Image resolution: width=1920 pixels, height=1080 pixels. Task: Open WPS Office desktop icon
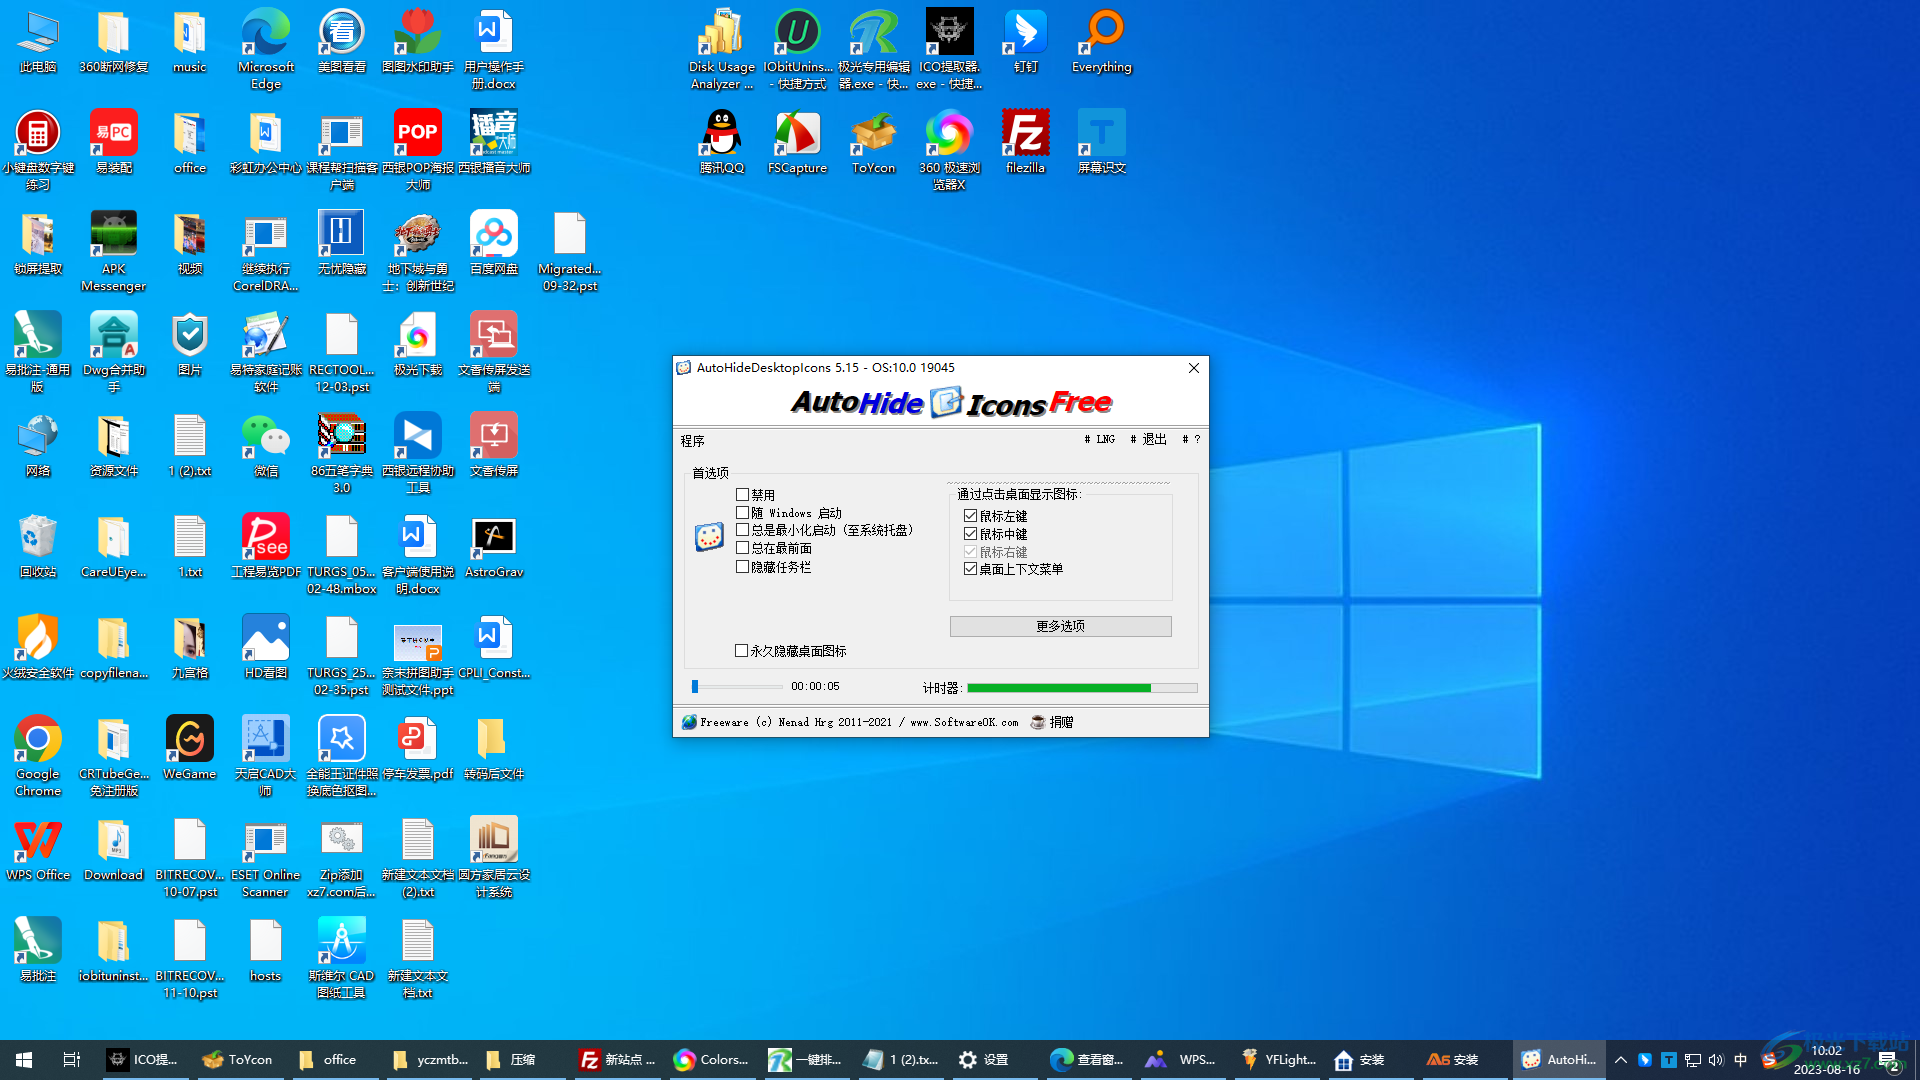tap(38, 849)
